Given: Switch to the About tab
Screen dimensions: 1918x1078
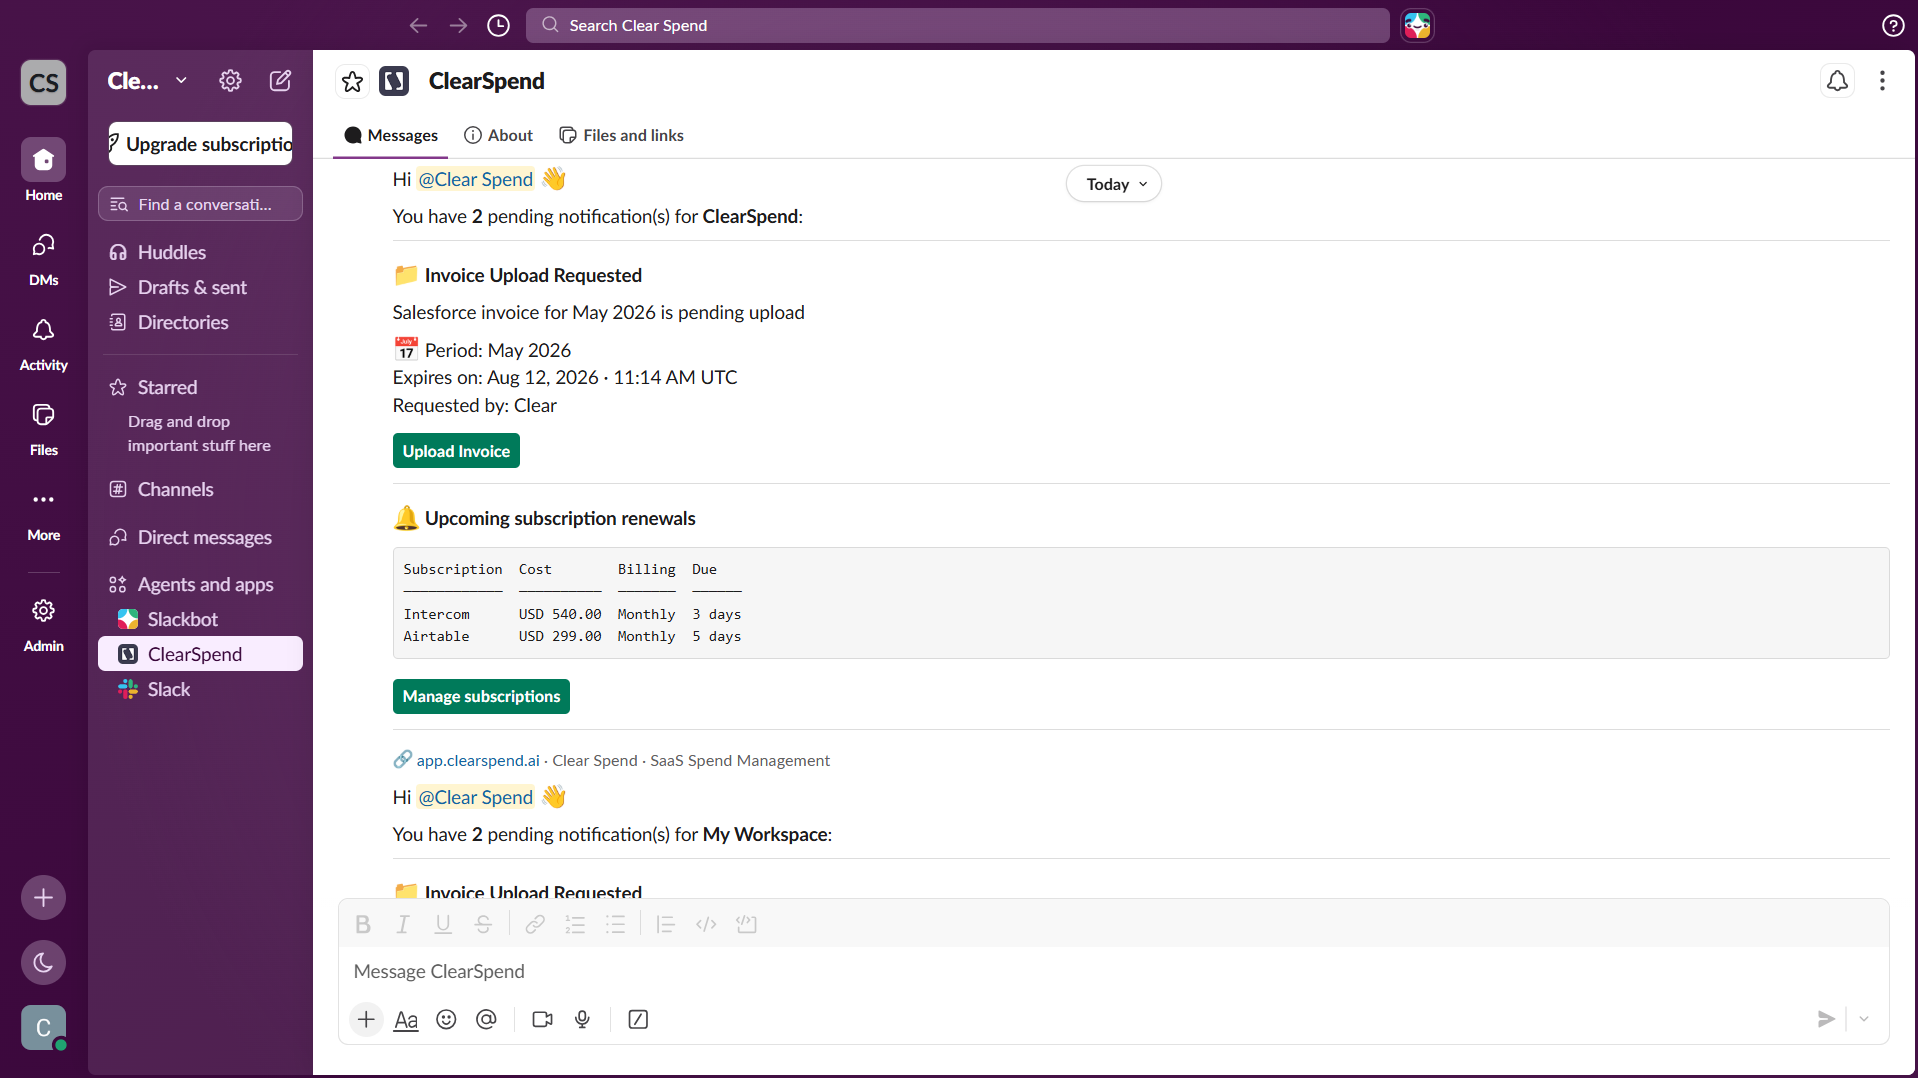Looking at the screenshot, I should click(499, 135).
